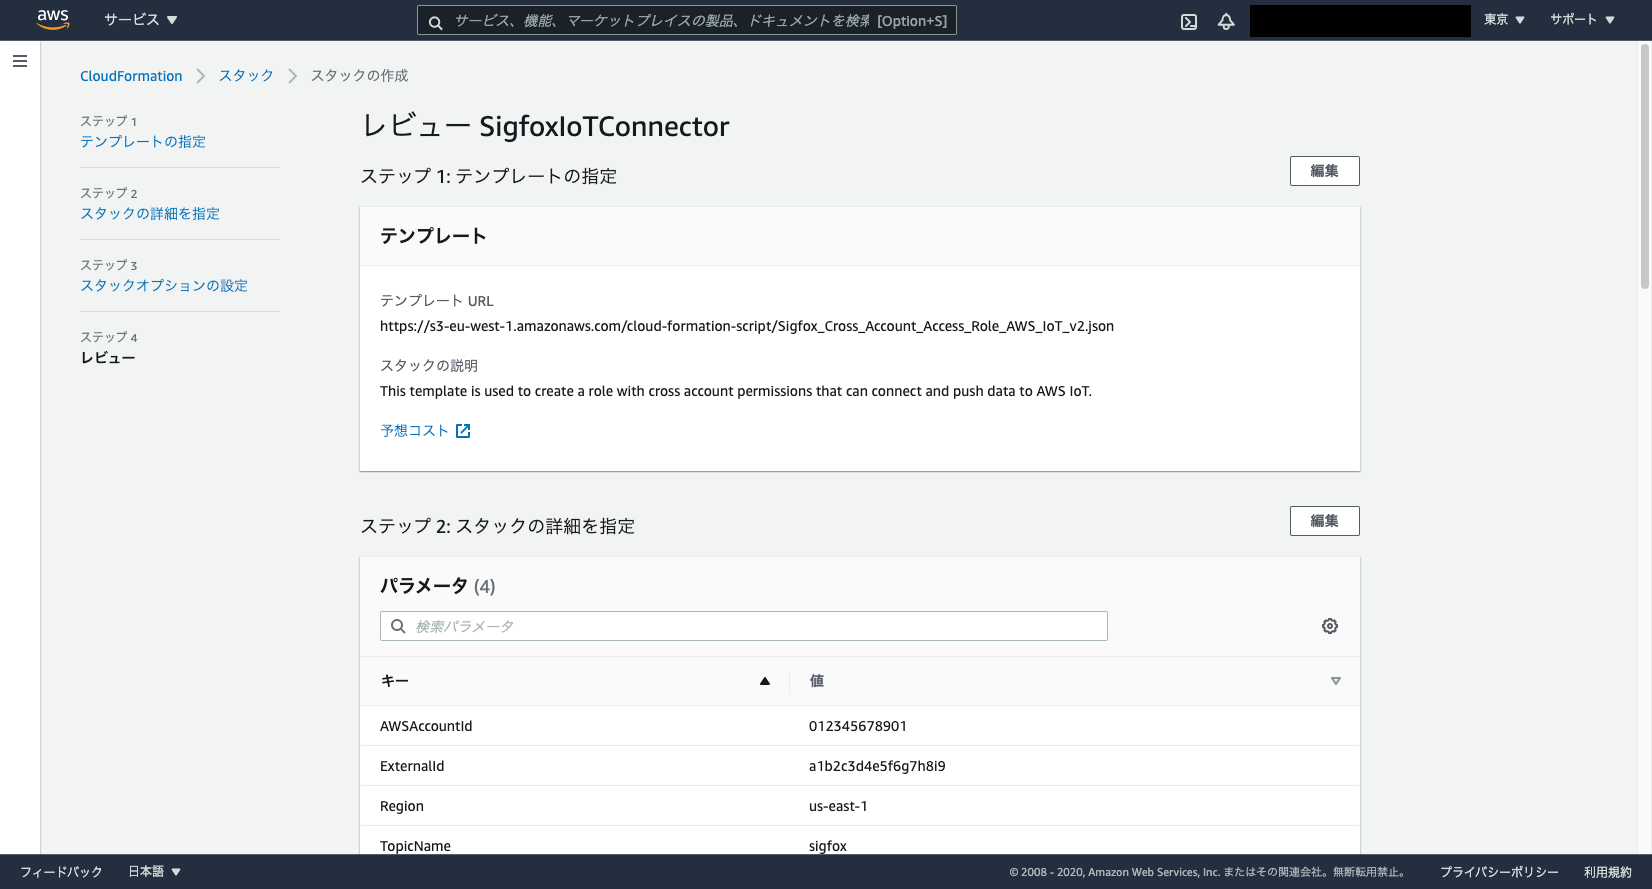The height and width of the screenshot is (889, 1652).
Task: Open the CloudShell terminal icon
Action: [x=1189, y=21]
